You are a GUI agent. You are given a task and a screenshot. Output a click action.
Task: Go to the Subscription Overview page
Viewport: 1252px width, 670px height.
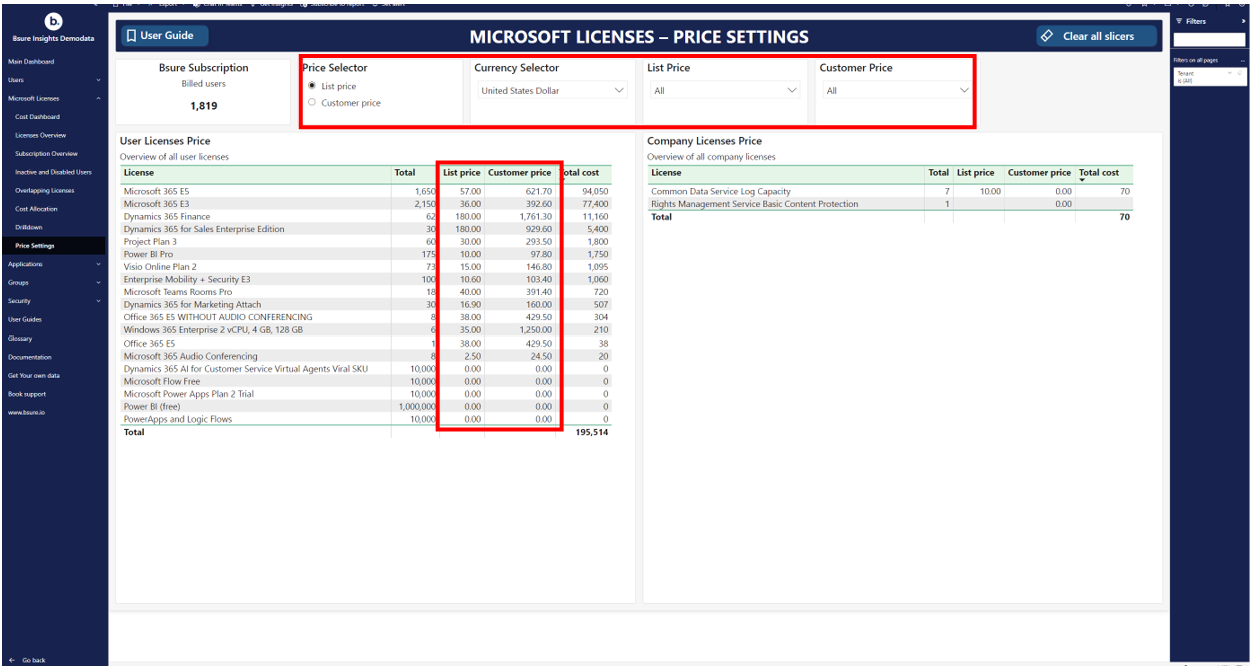(46, 154)
